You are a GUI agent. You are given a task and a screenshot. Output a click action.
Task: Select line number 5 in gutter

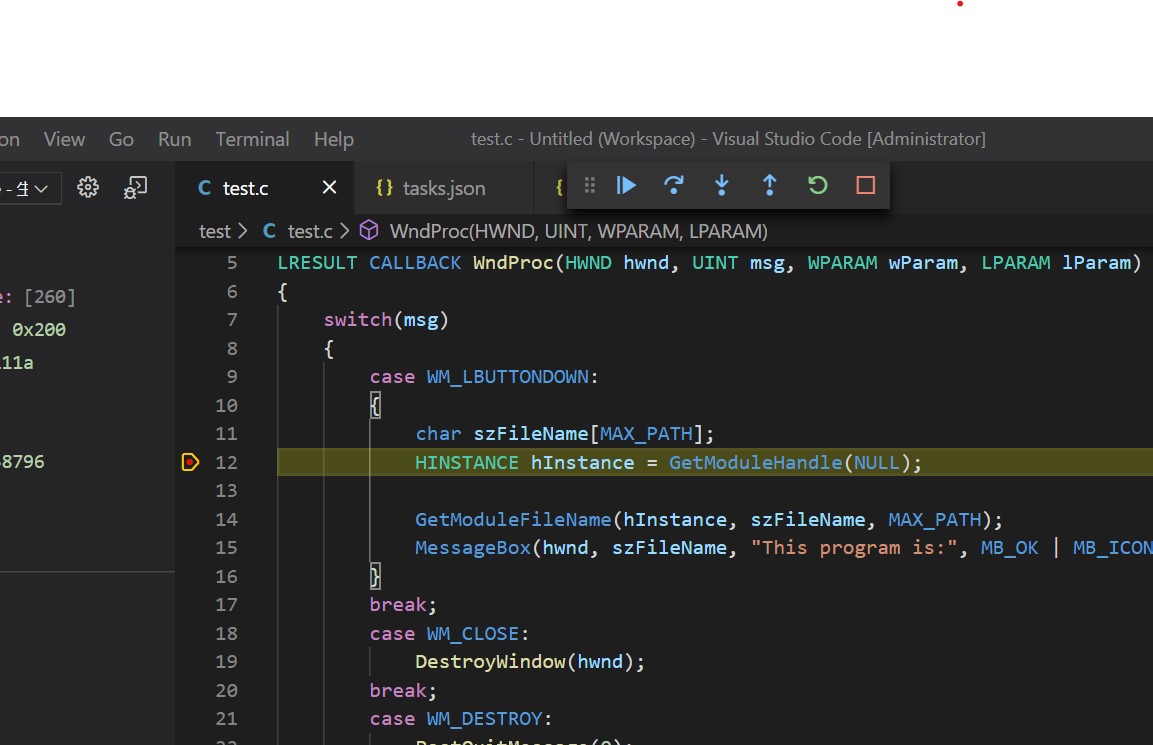[x=232, y=263]
